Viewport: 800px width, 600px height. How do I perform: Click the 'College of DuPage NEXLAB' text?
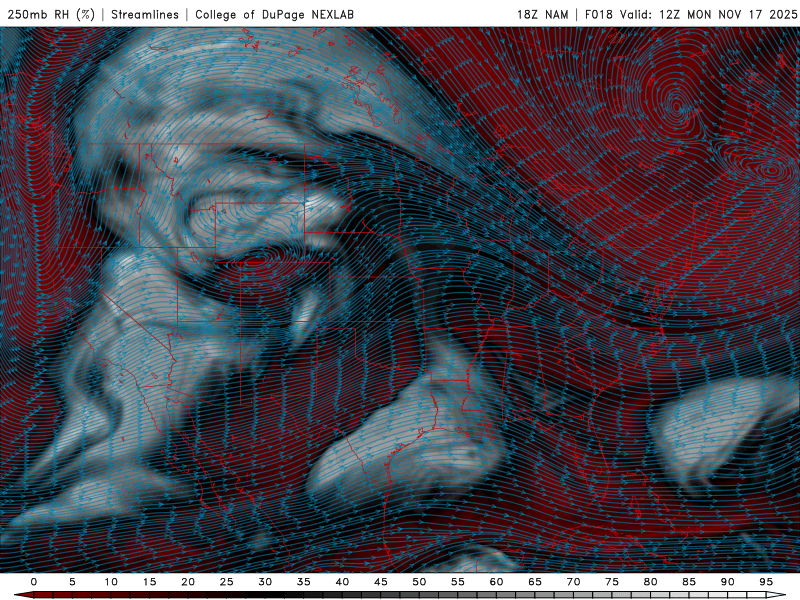[x=274, y=14]
